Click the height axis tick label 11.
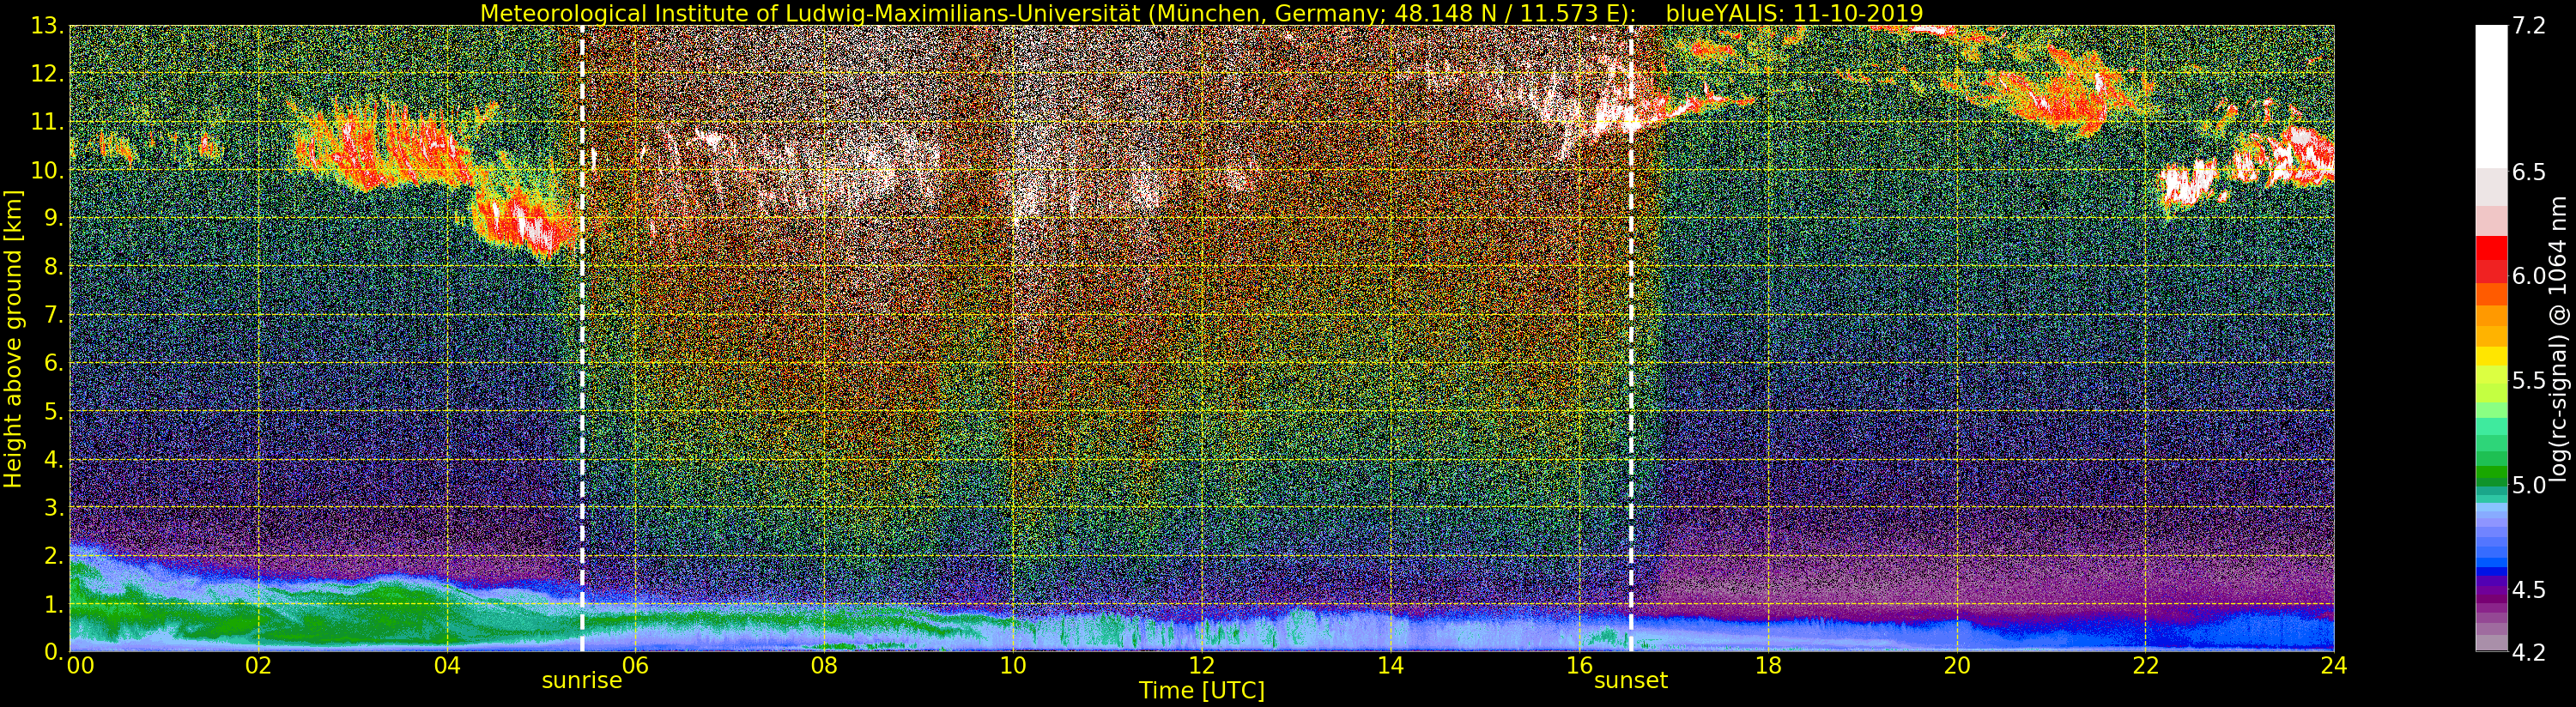2576x707 pixels. pos(48,123)
